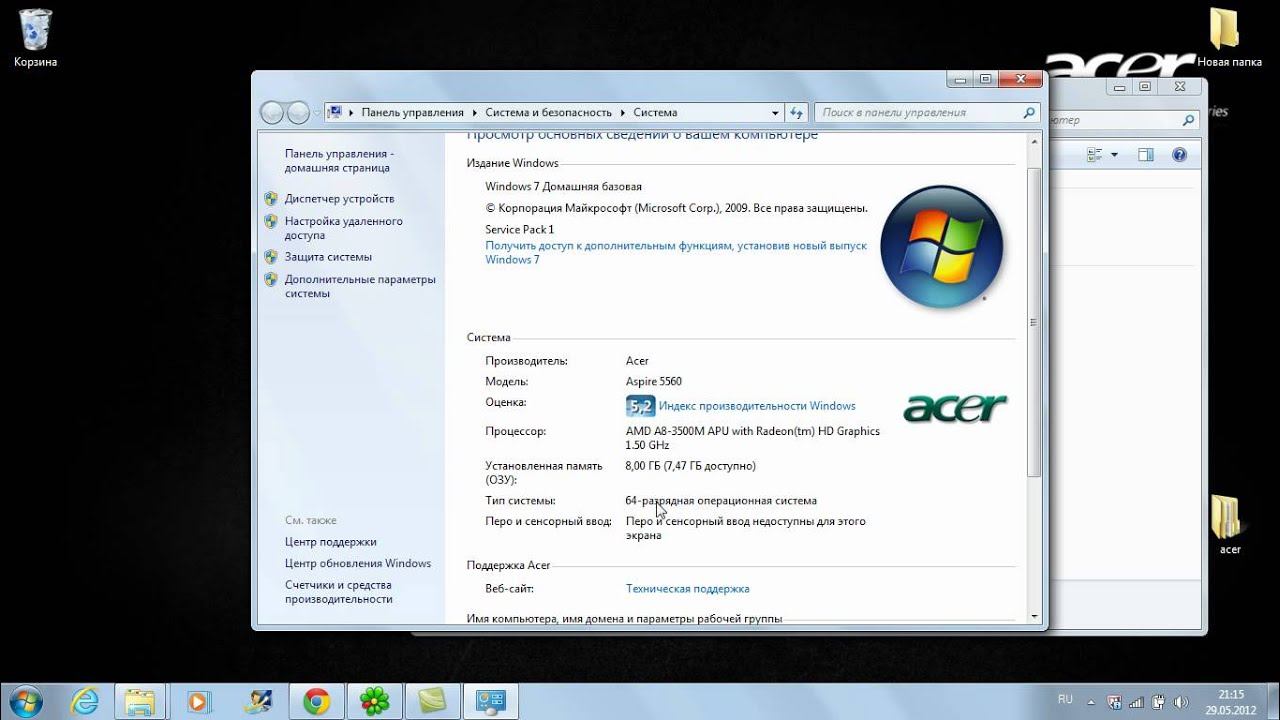
Task: Open the Техническая поддержка website link
Action: click(x=687, y=589)
